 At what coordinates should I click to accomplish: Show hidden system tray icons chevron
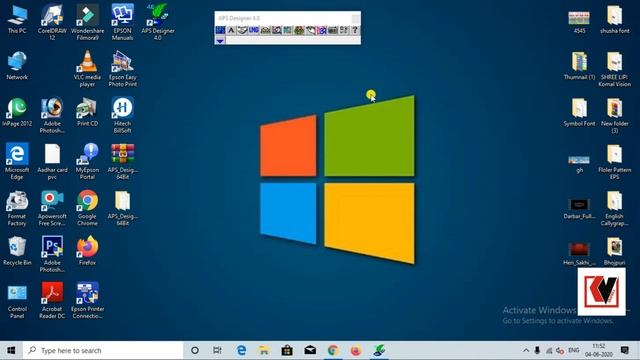pyautogui.click(x=526, y=350)
